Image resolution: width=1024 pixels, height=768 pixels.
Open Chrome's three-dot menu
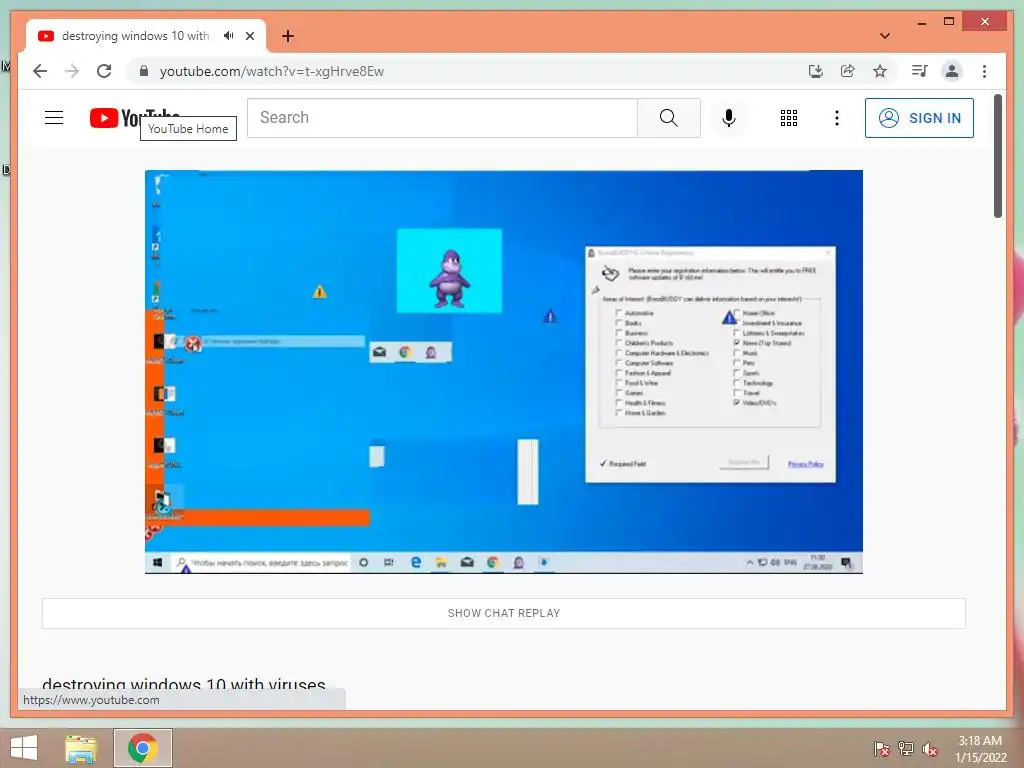(x=984, y=71)
